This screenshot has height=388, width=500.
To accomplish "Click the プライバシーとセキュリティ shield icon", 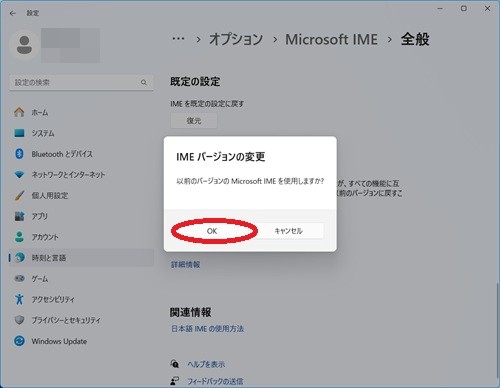I will click(19, 320).
